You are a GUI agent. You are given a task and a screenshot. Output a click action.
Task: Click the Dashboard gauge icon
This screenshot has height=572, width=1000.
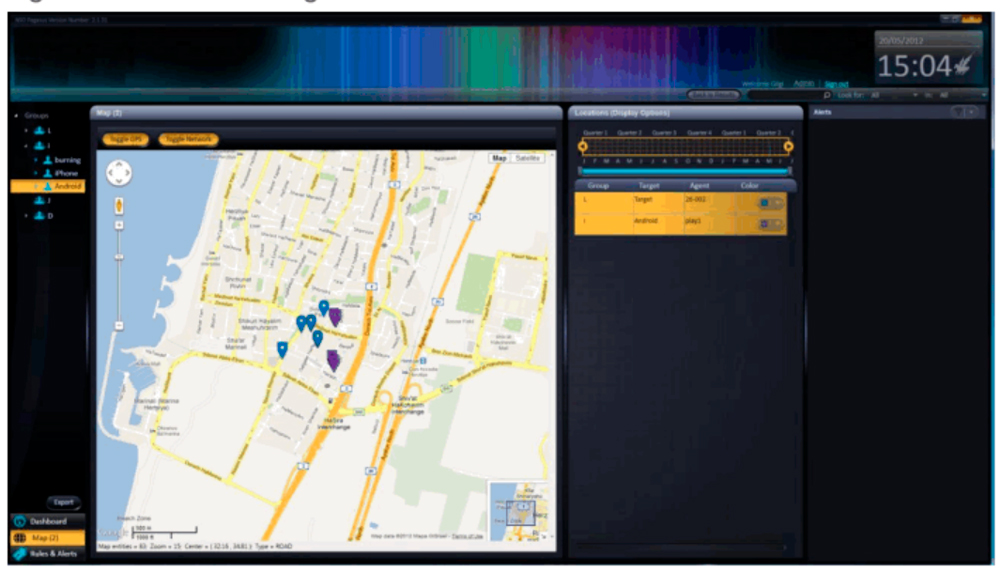coord(20,521)
